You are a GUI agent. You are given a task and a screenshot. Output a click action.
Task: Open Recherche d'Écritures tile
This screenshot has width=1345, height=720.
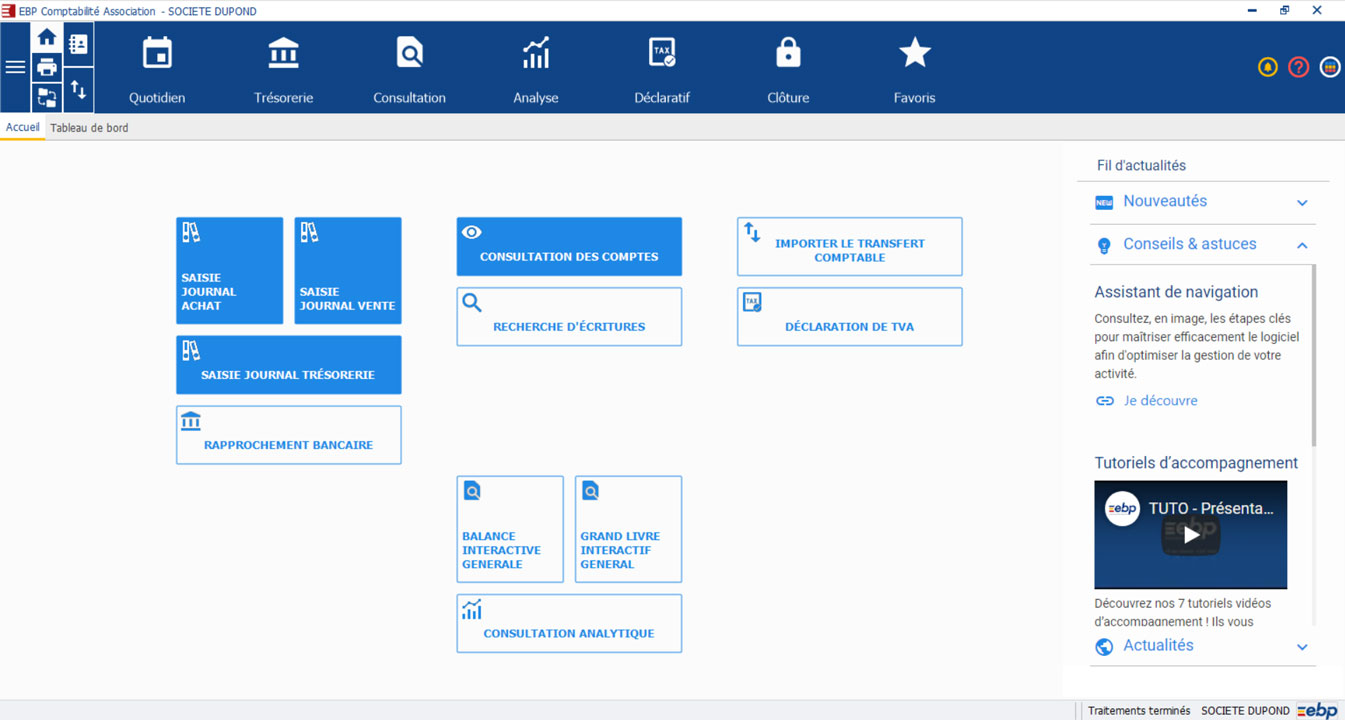[569, 317]
